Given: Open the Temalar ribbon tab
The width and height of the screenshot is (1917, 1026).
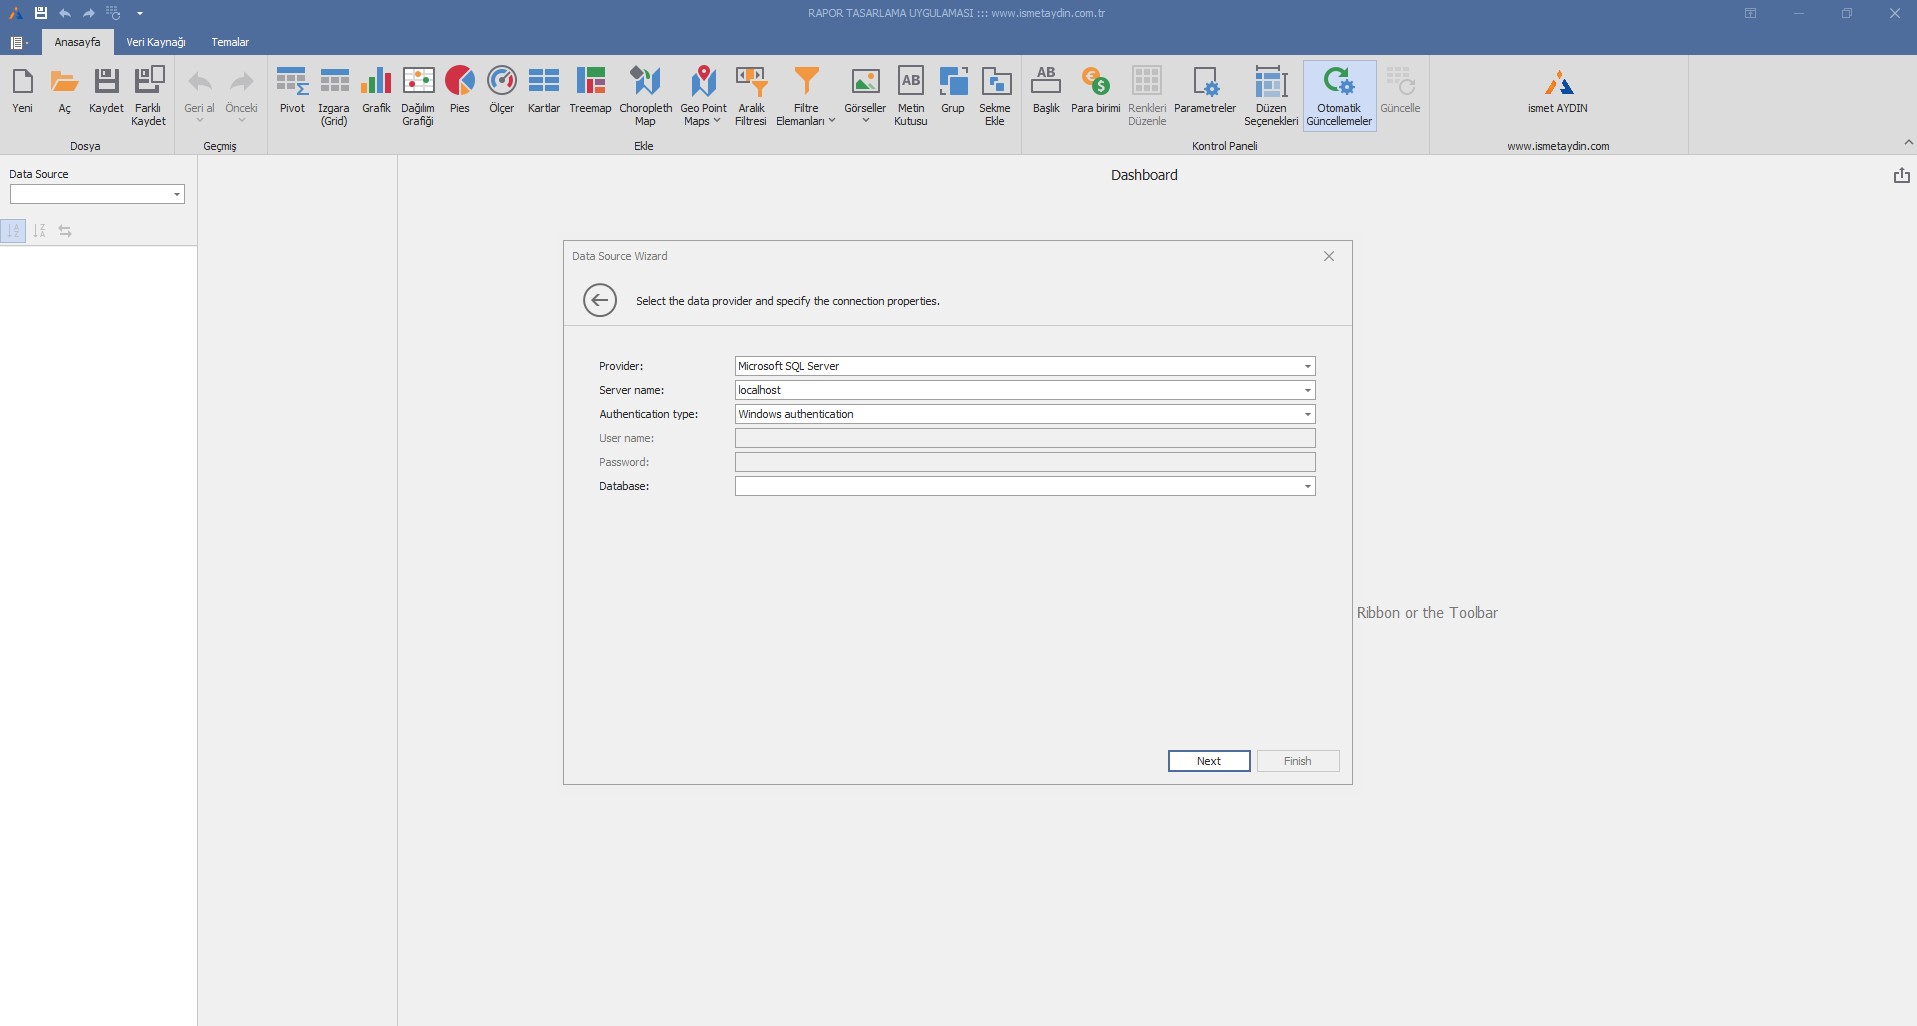Looking at the screenshot, I should (x=230, y=42).
